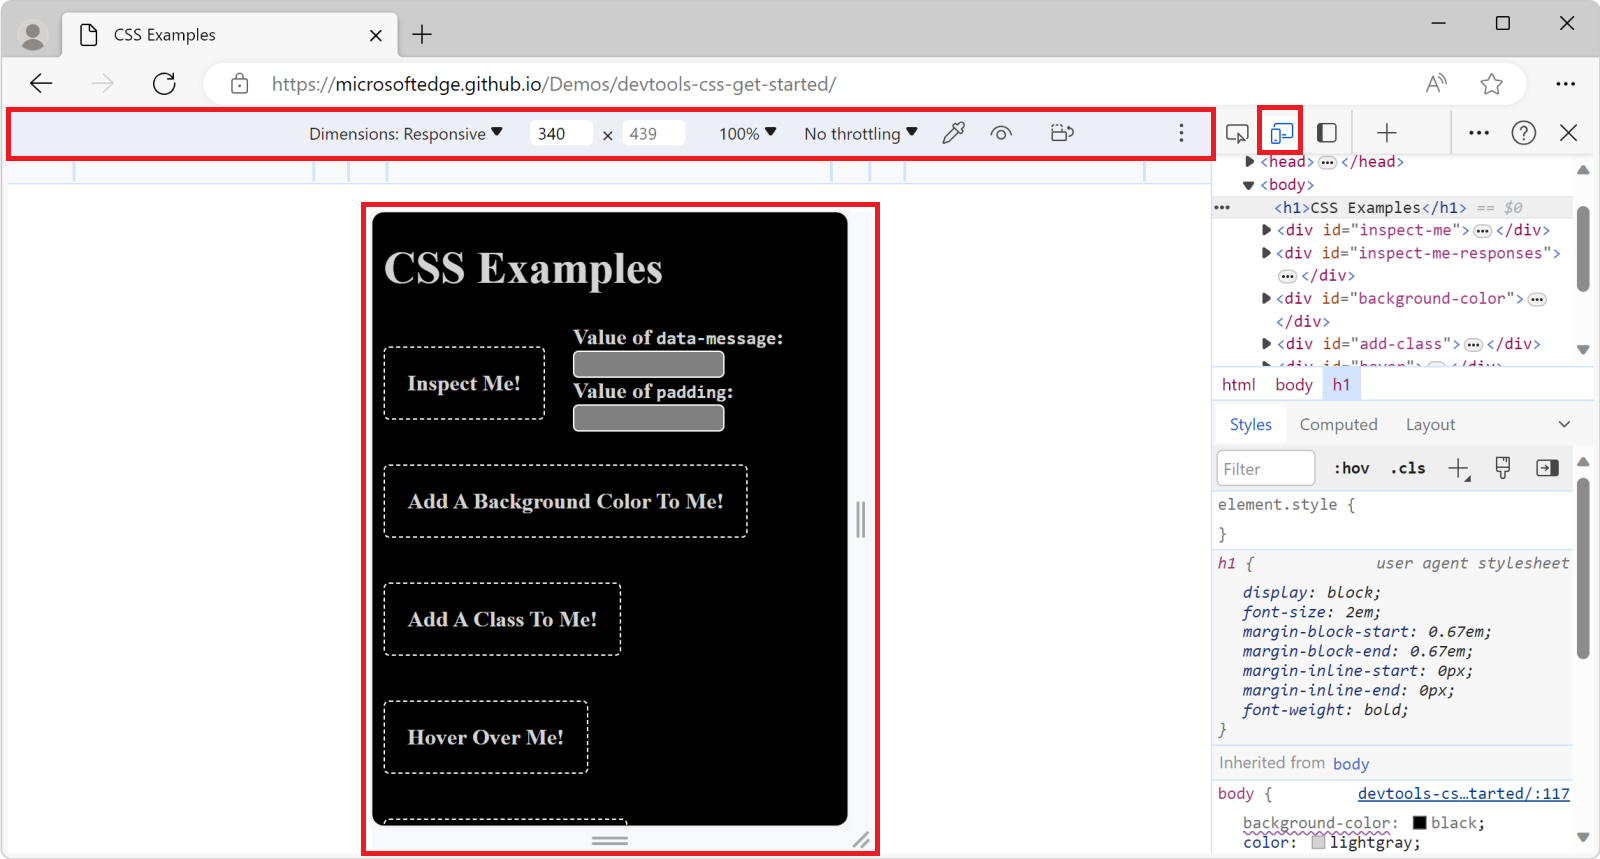Click the eyedropper icon in device toolbar
The width and height of the screenshot is (1600, 859).
954,133
